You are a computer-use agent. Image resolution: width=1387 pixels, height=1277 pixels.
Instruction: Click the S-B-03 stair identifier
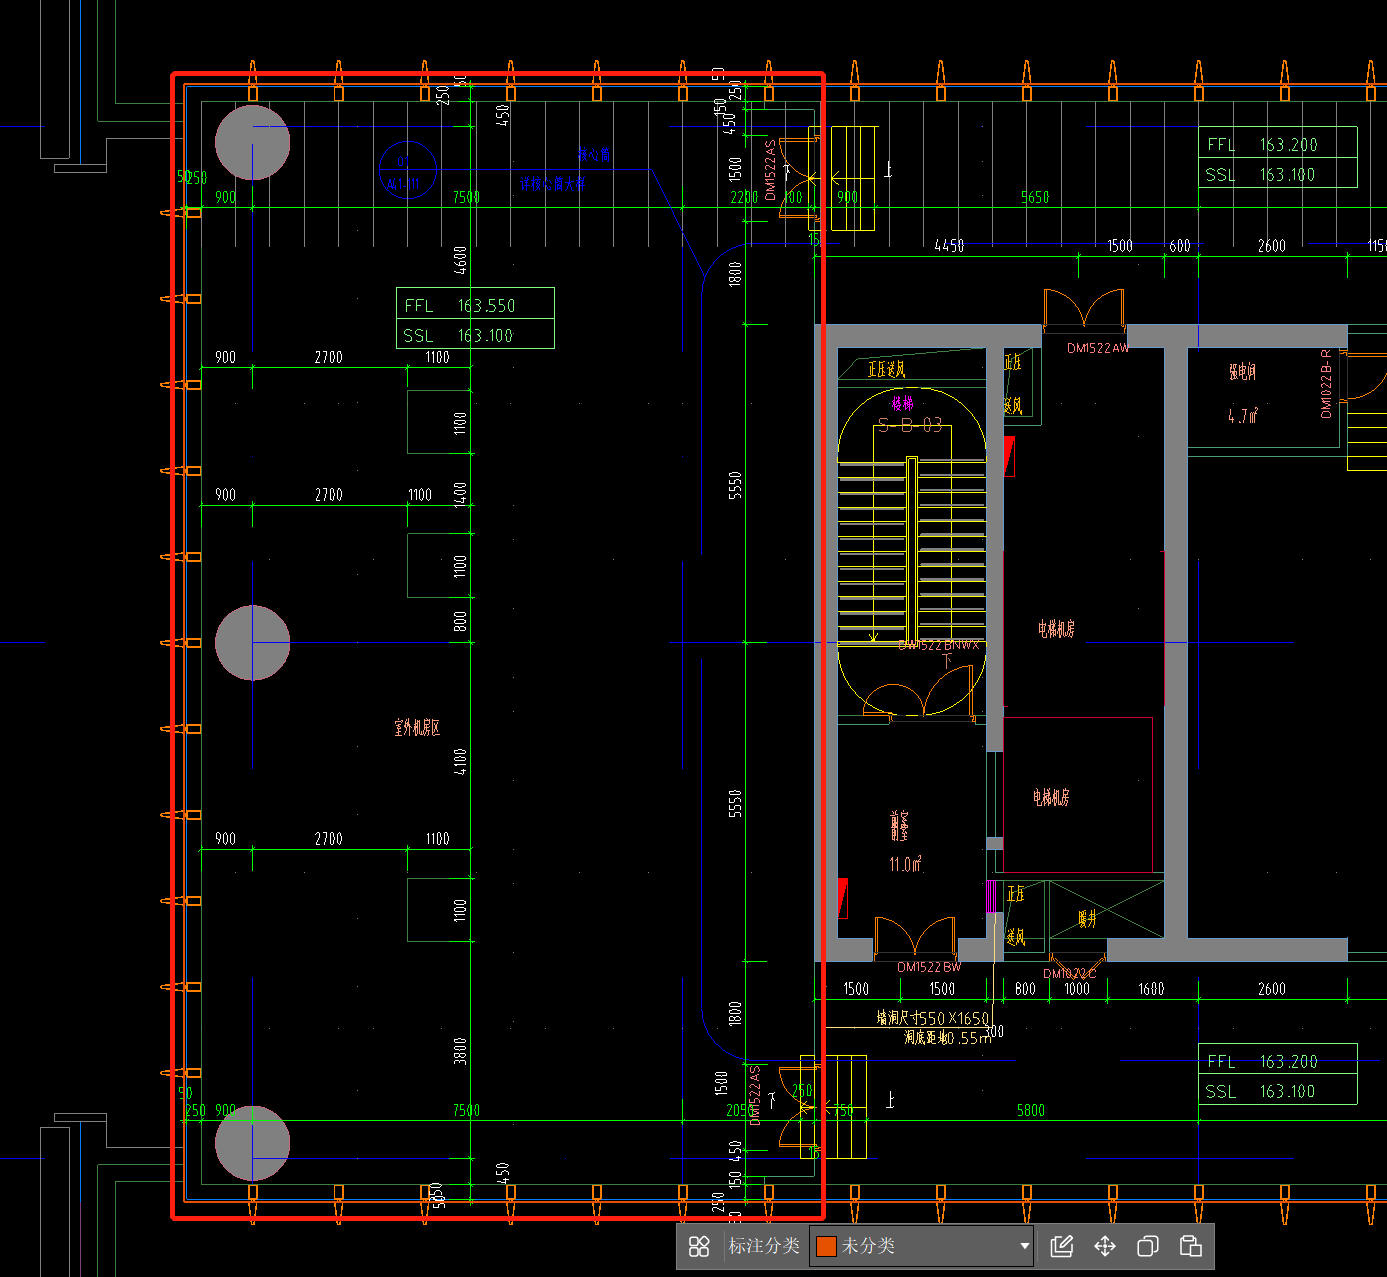click(910, 425)
